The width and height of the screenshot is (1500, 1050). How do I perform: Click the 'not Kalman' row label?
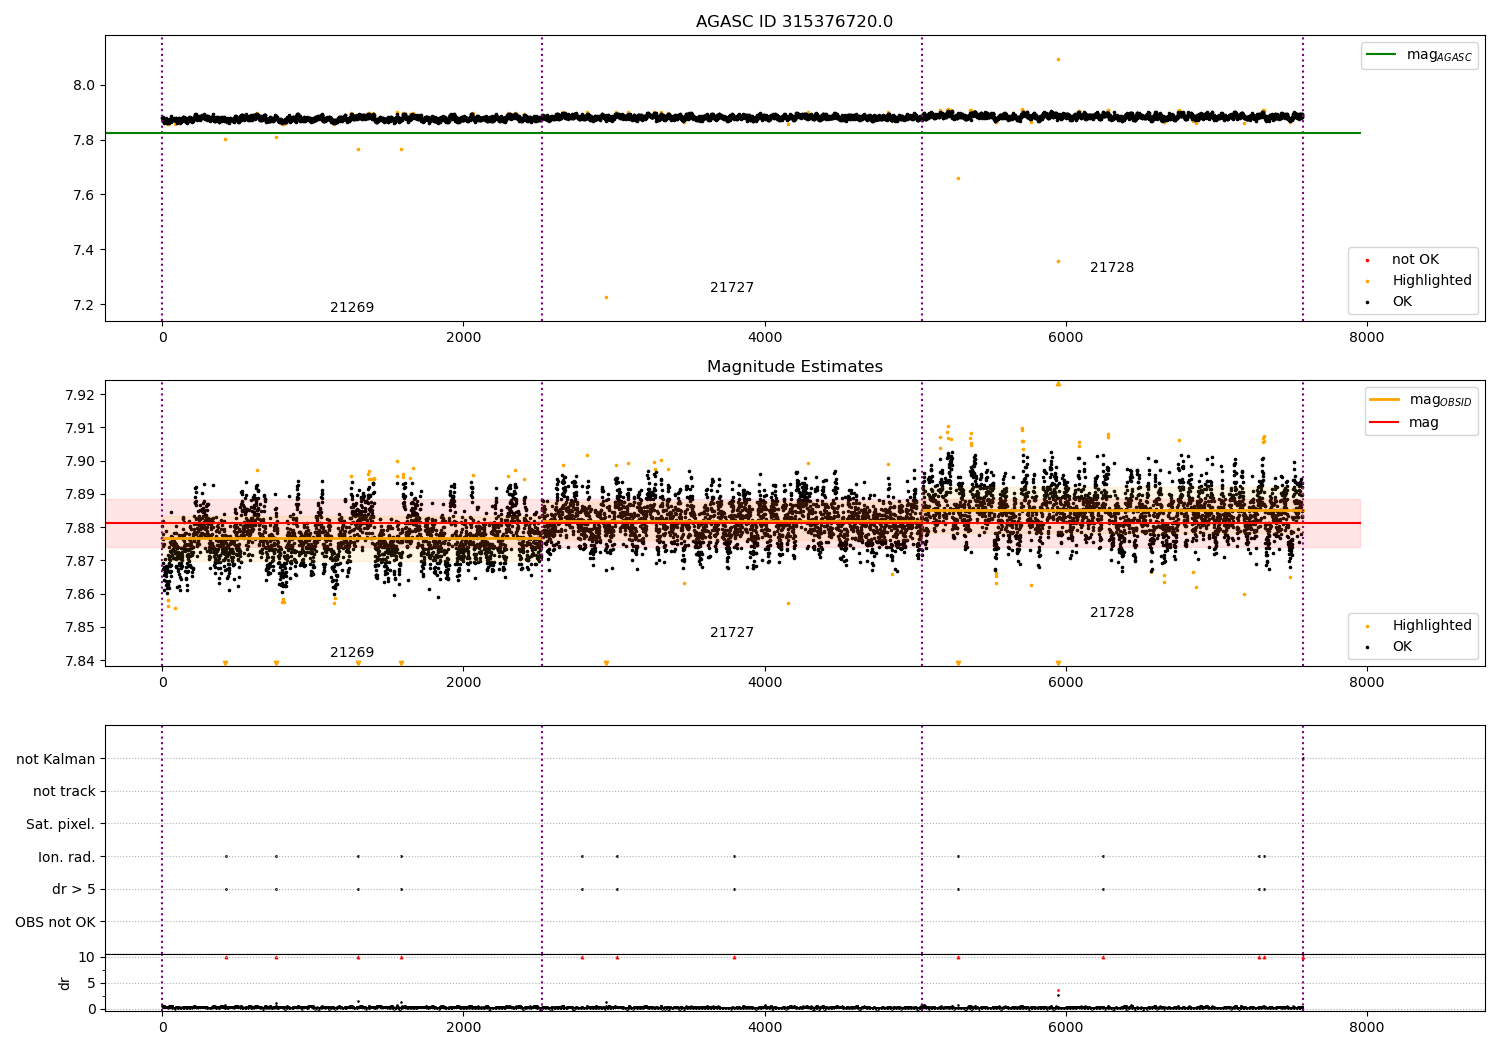click(x=56, y=760)
